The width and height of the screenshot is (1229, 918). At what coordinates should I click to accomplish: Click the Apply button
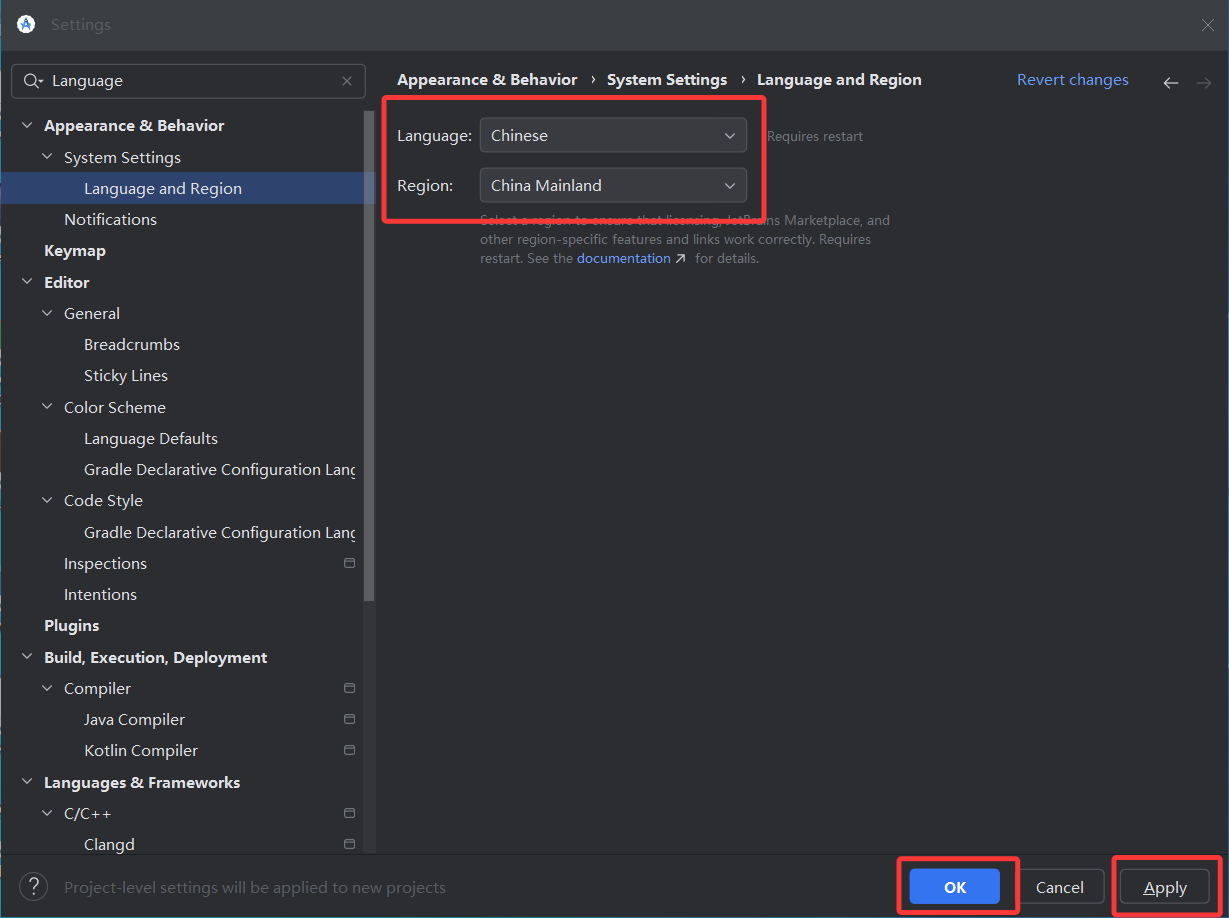(1165, 887)
